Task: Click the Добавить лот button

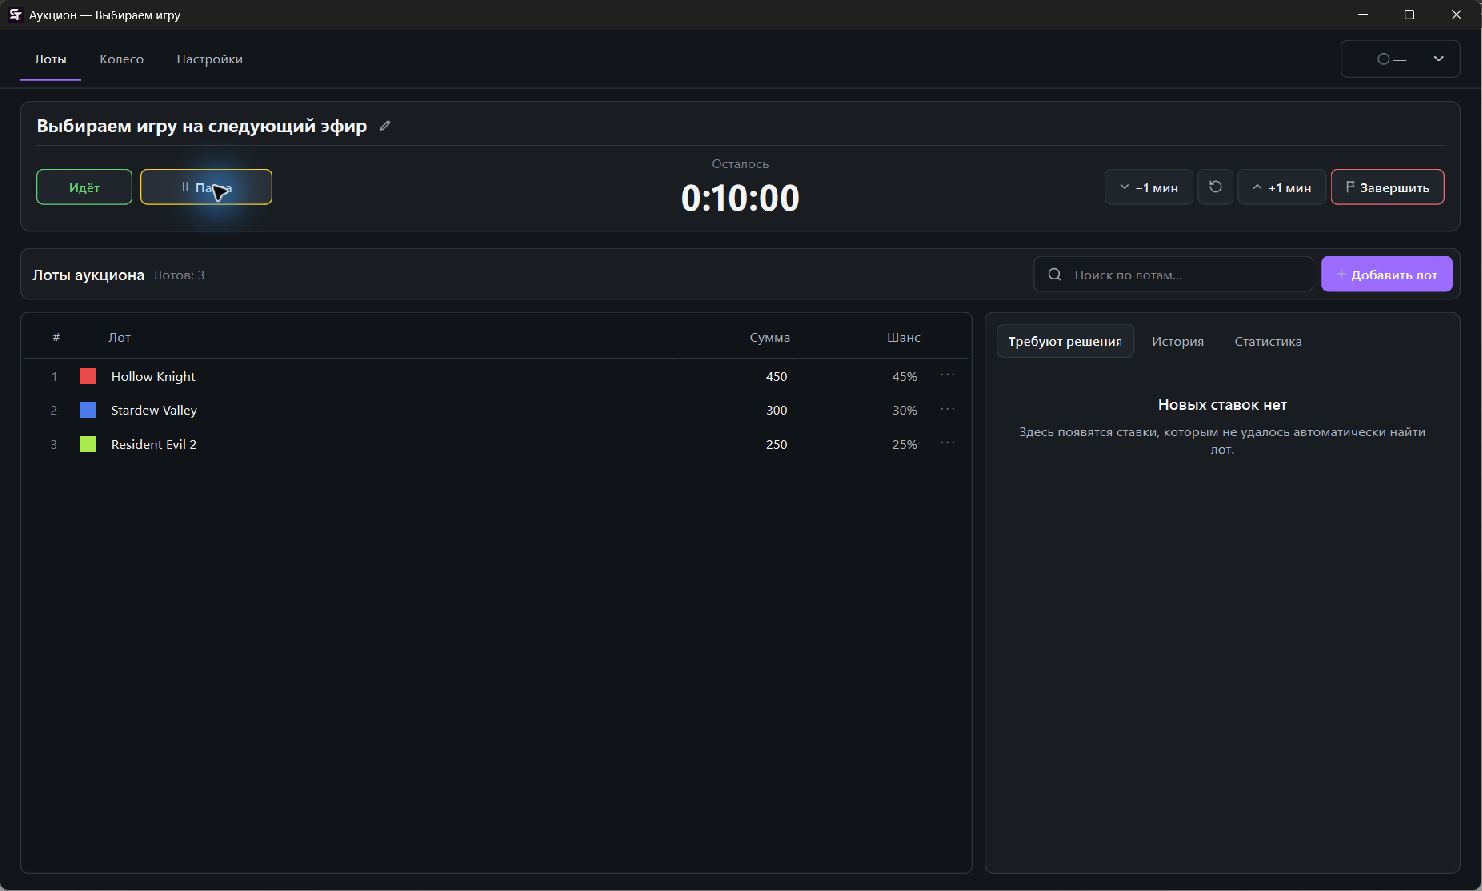Action: 1386,274
